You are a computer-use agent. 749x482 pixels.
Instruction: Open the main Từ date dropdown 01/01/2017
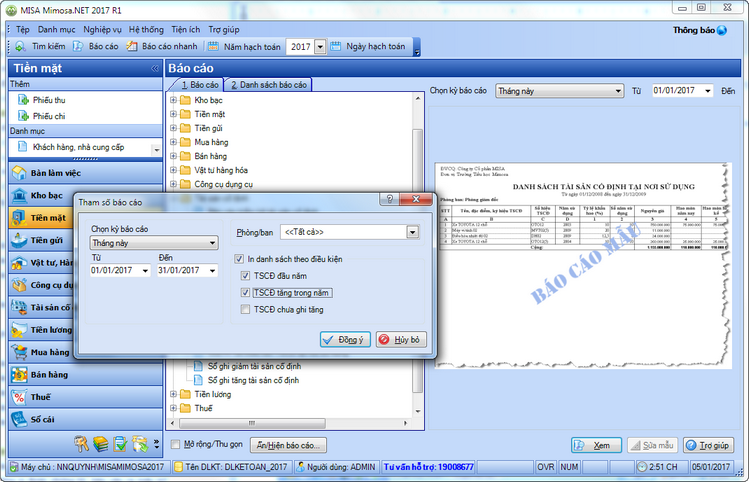(708, 91)
